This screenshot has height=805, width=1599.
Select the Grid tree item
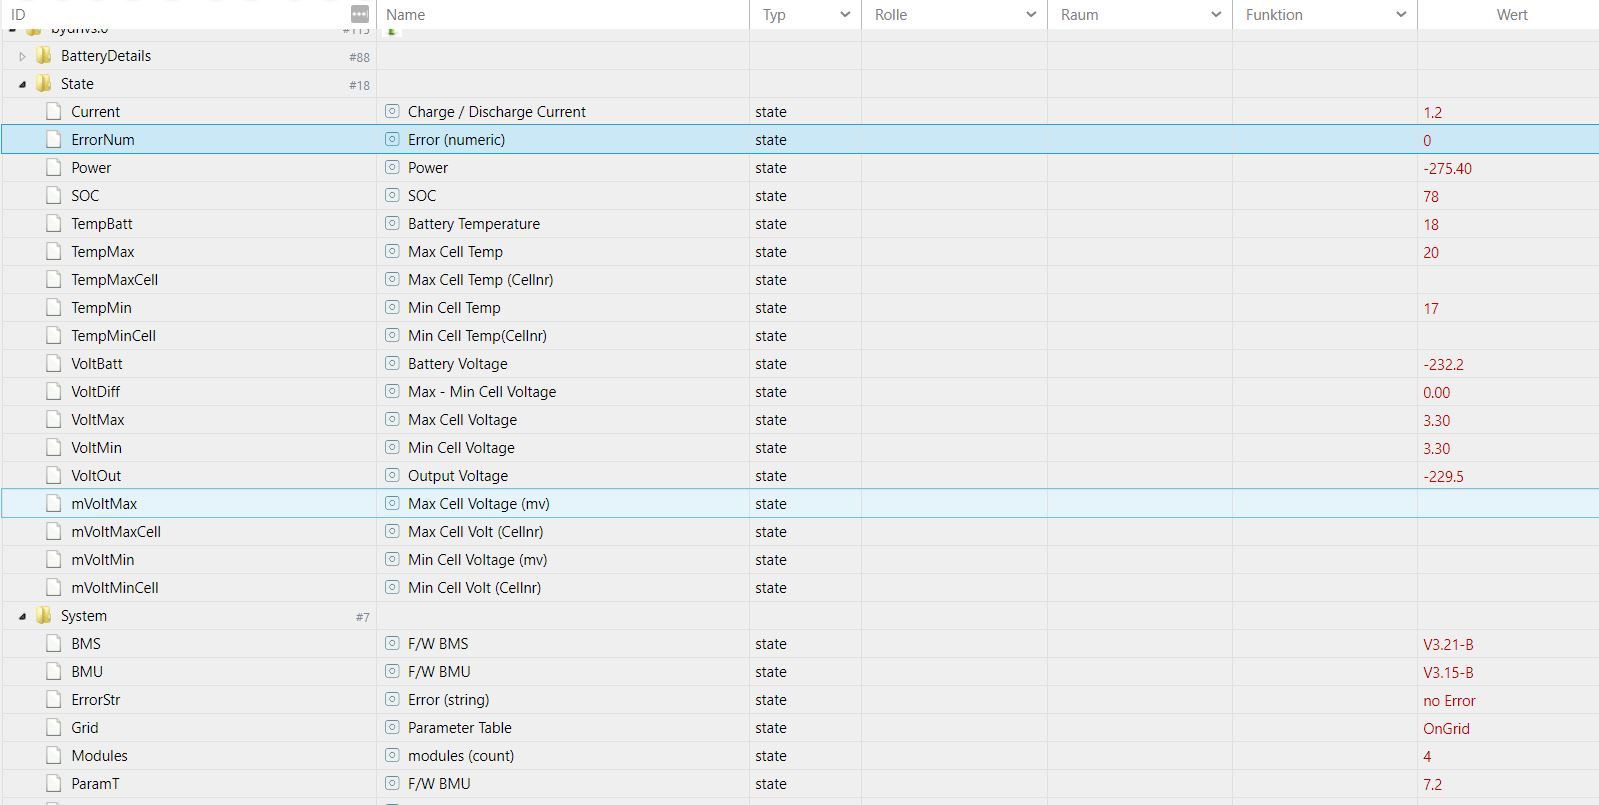[x=84, y=728]
